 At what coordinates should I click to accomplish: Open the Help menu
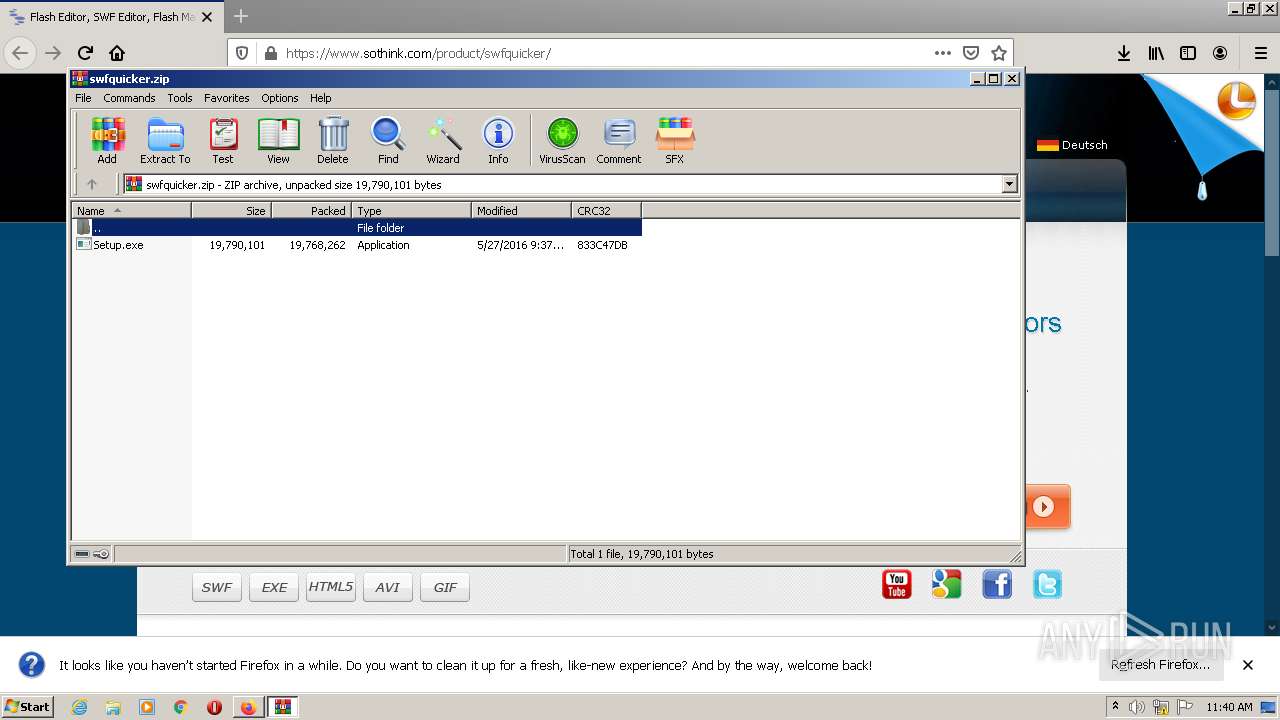coord(320,98)
